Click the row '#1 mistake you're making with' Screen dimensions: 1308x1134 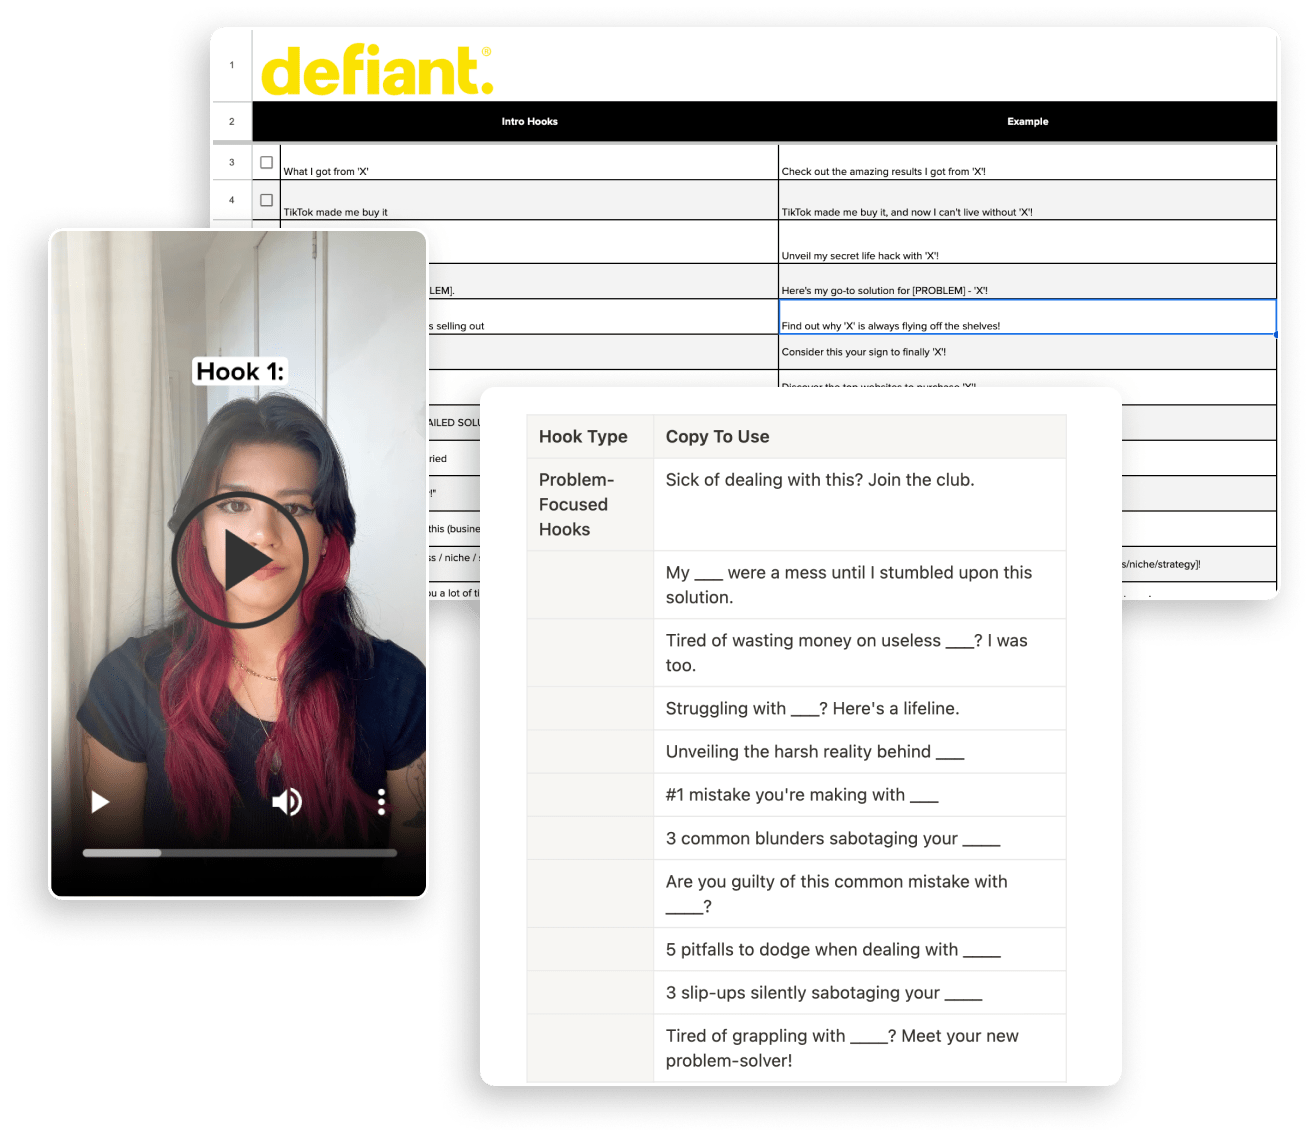point(860,795)
